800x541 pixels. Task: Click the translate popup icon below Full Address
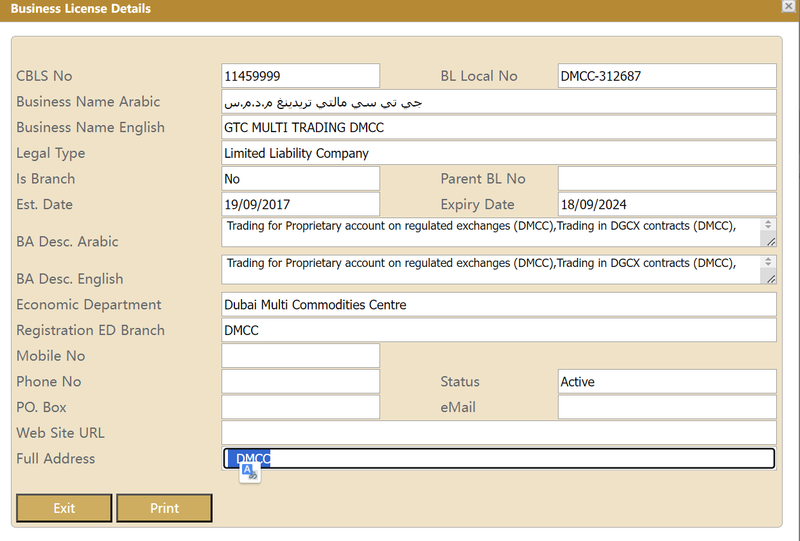coord(250,472)
